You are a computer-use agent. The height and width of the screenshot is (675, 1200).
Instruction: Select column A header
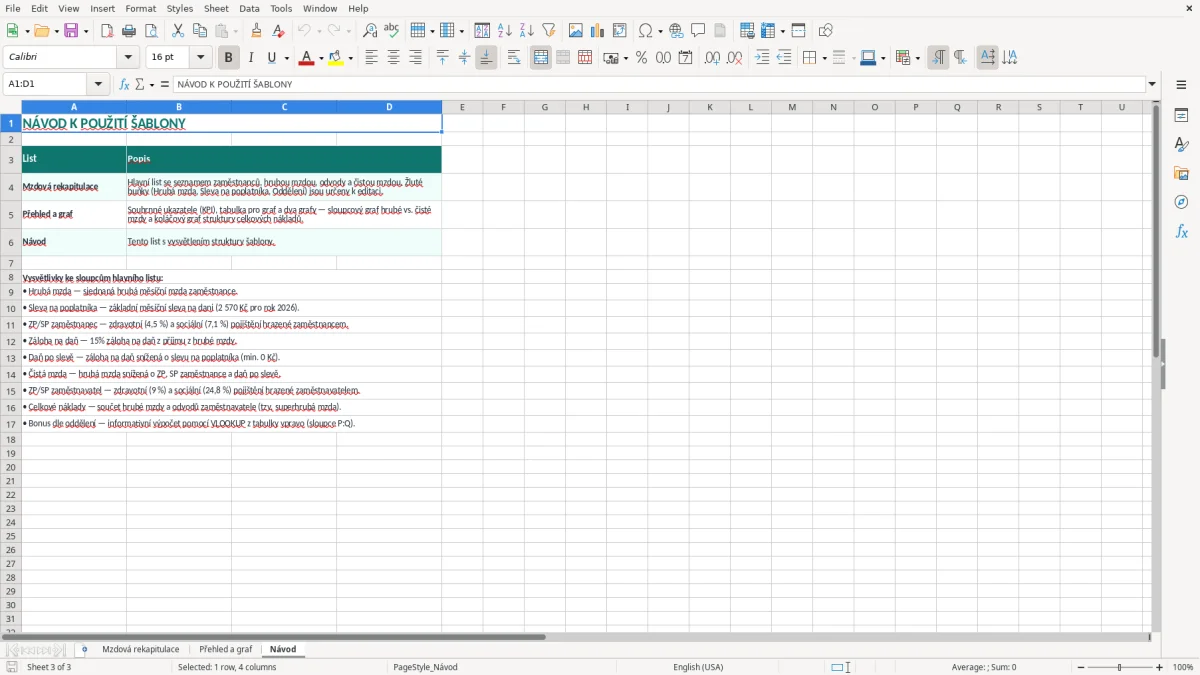click(74, 107)
